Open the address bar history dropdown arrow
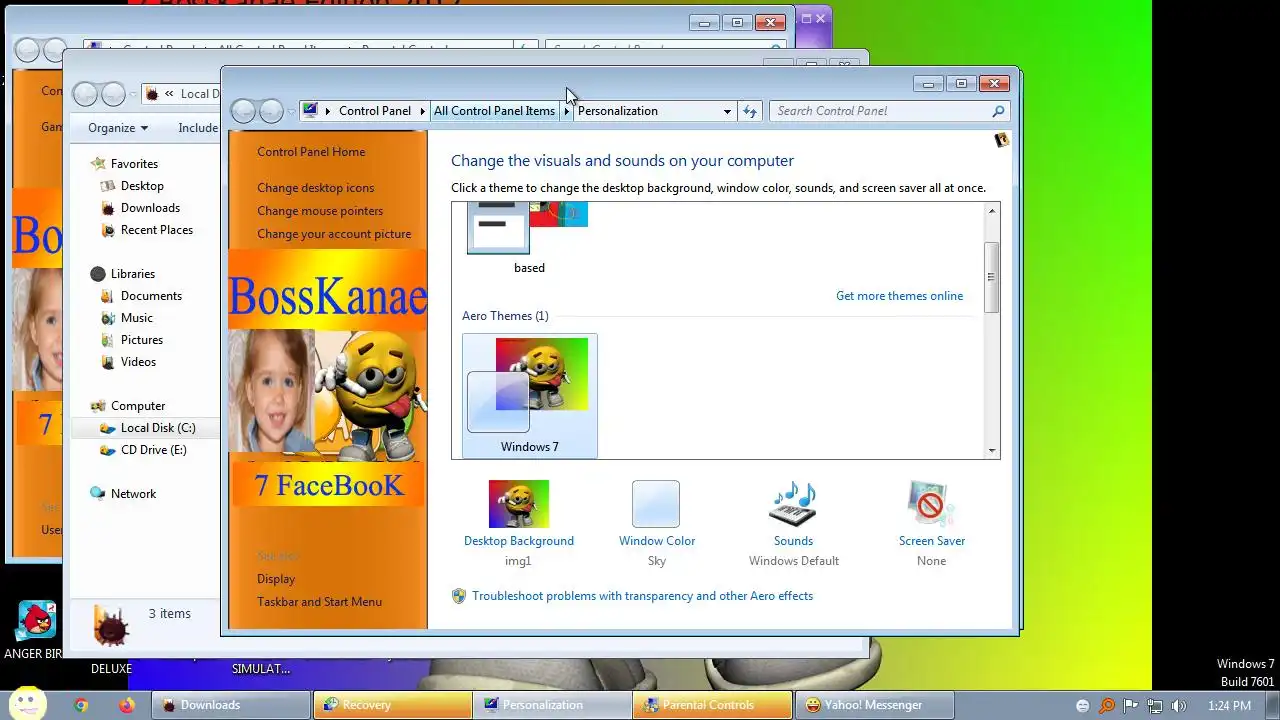 click(x=727, y=111)
